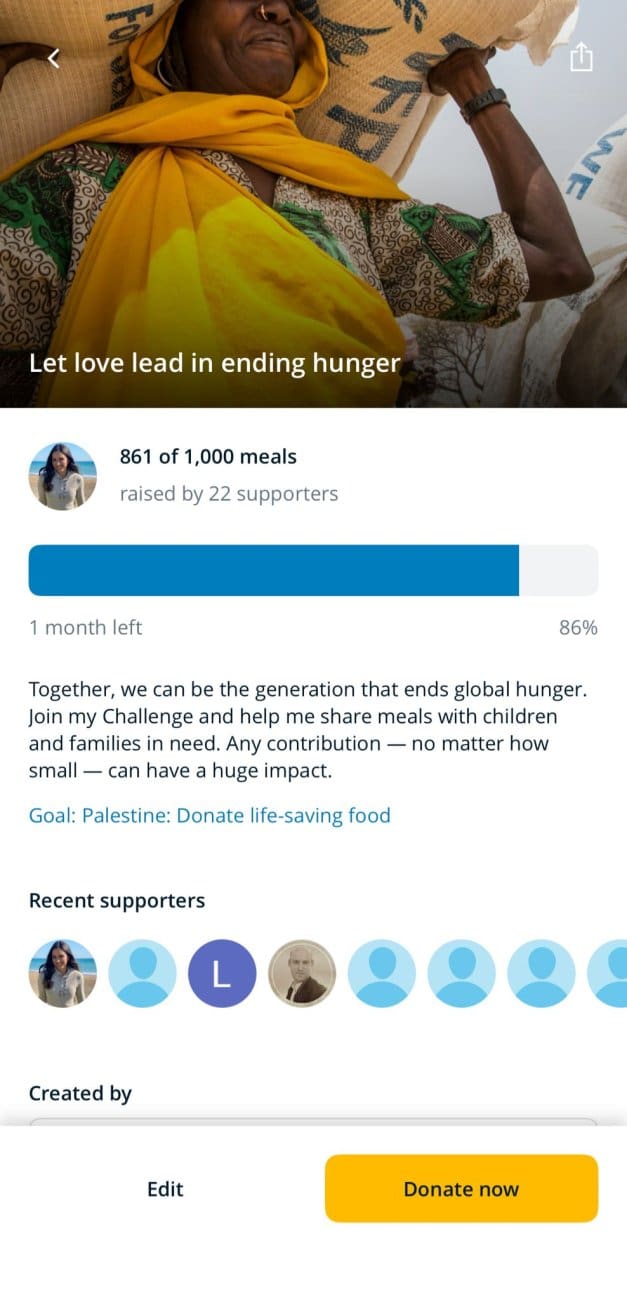Tap the back arrow icon
627x1300 pixels.
point(54,59)
